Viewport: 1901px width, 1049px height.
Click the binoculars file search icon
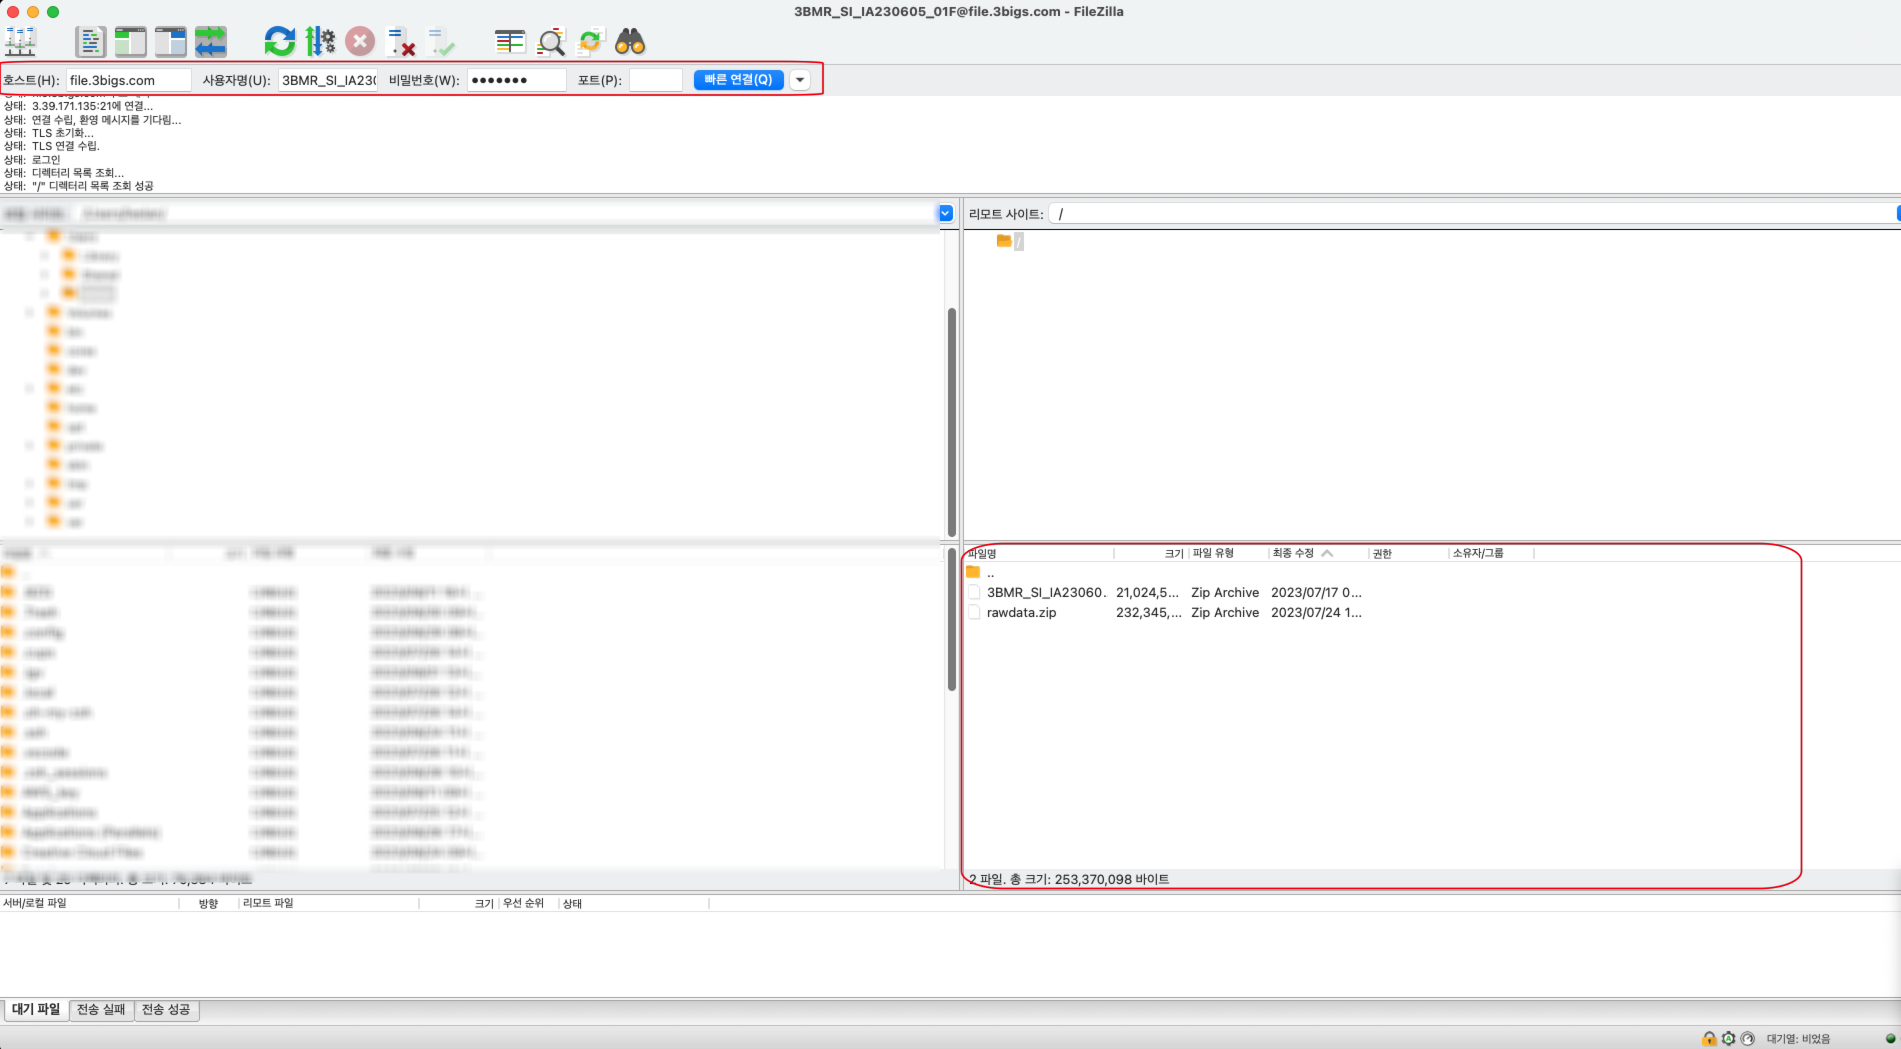630,42
